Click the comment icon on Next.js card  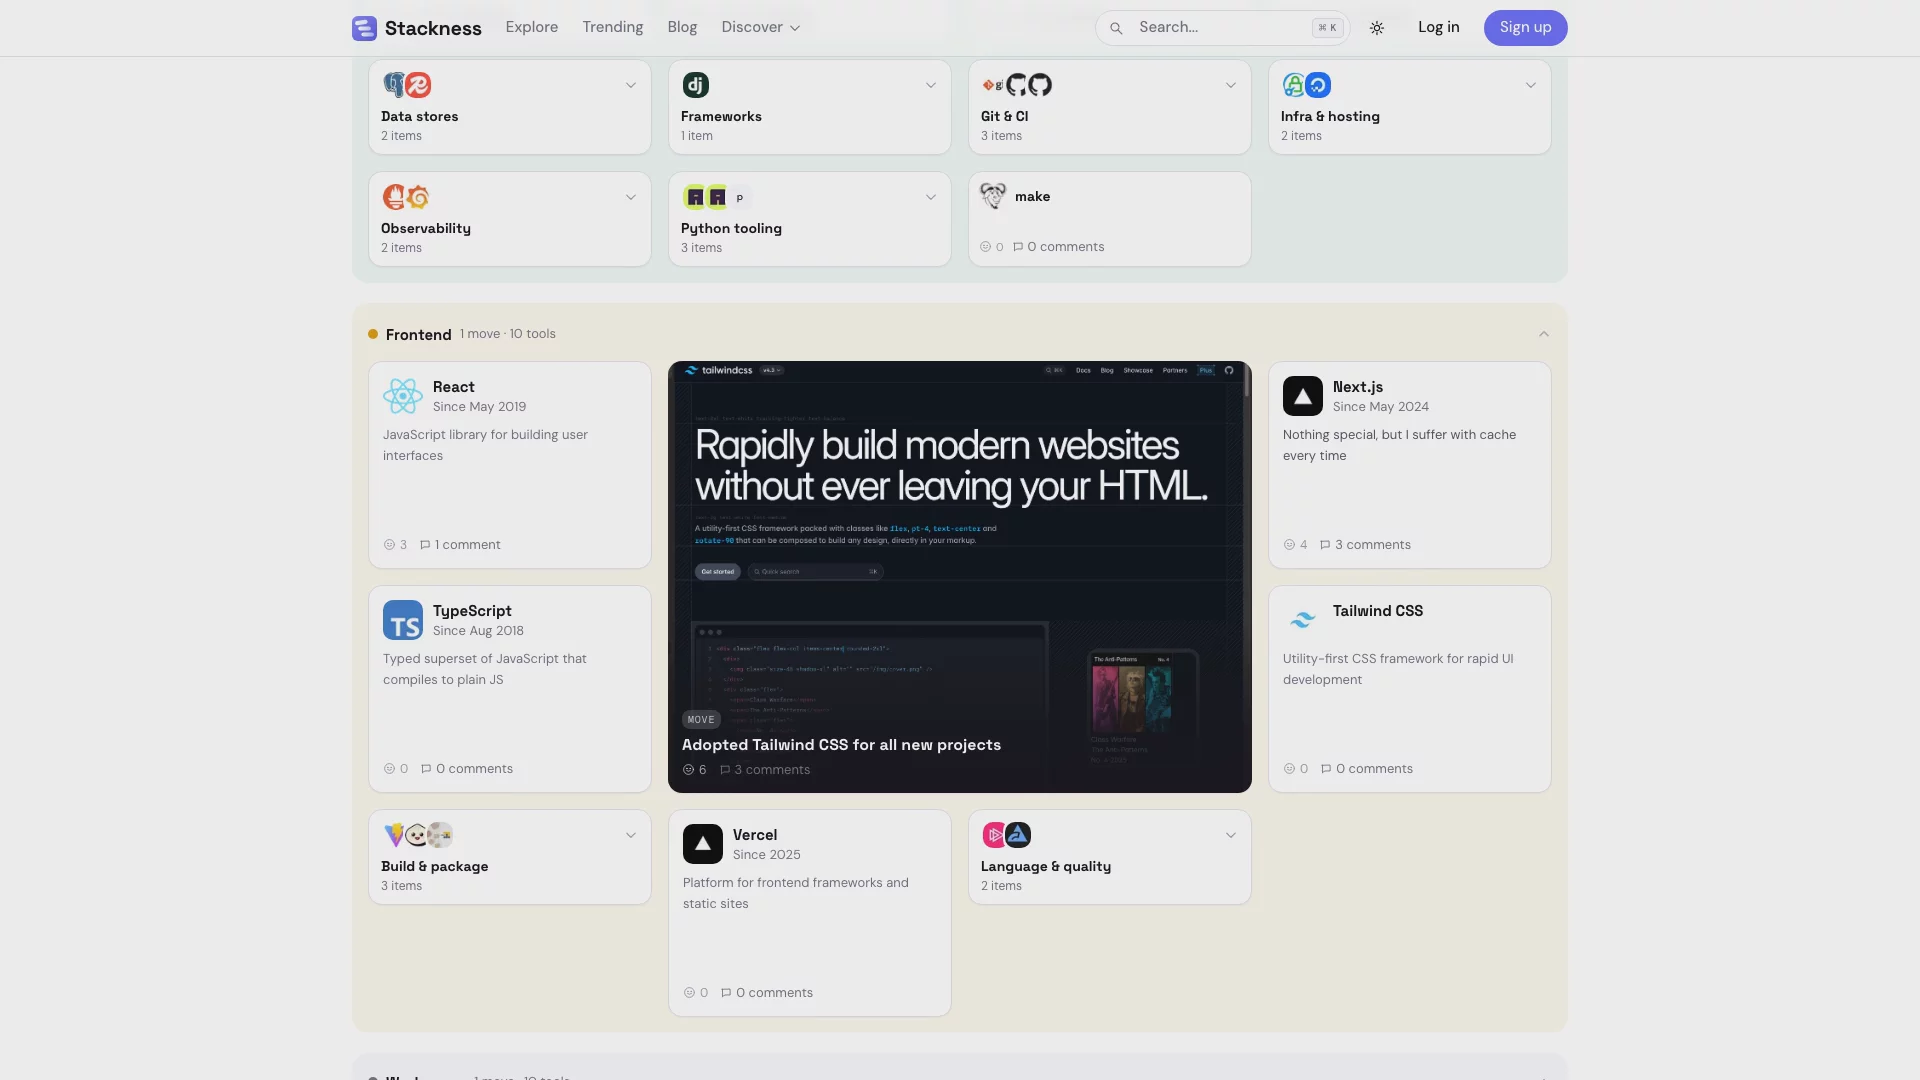1325,545
